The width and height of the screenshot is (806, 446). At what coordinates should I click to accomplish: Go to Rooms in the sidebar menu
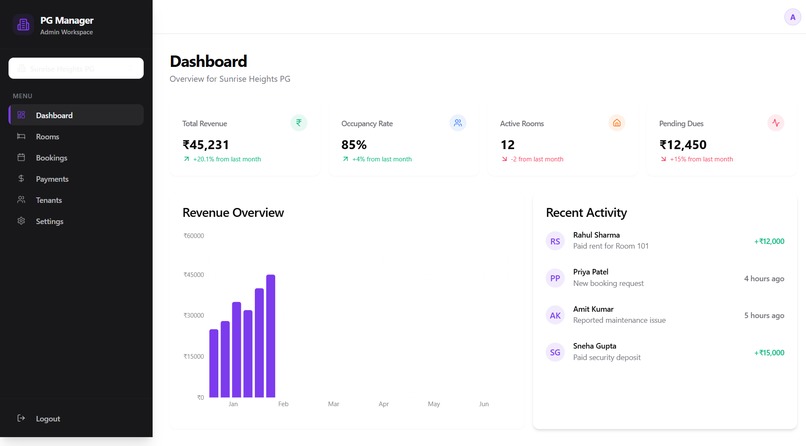coord(76,137)
